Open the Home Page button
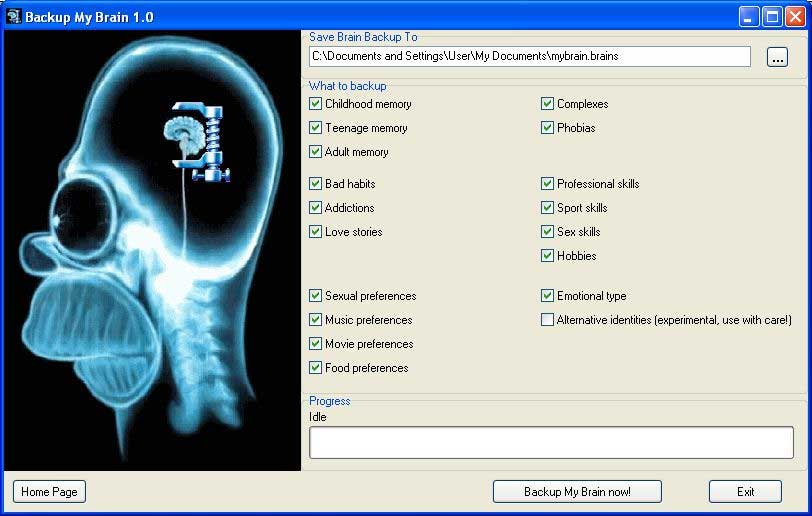 point(49,492)
